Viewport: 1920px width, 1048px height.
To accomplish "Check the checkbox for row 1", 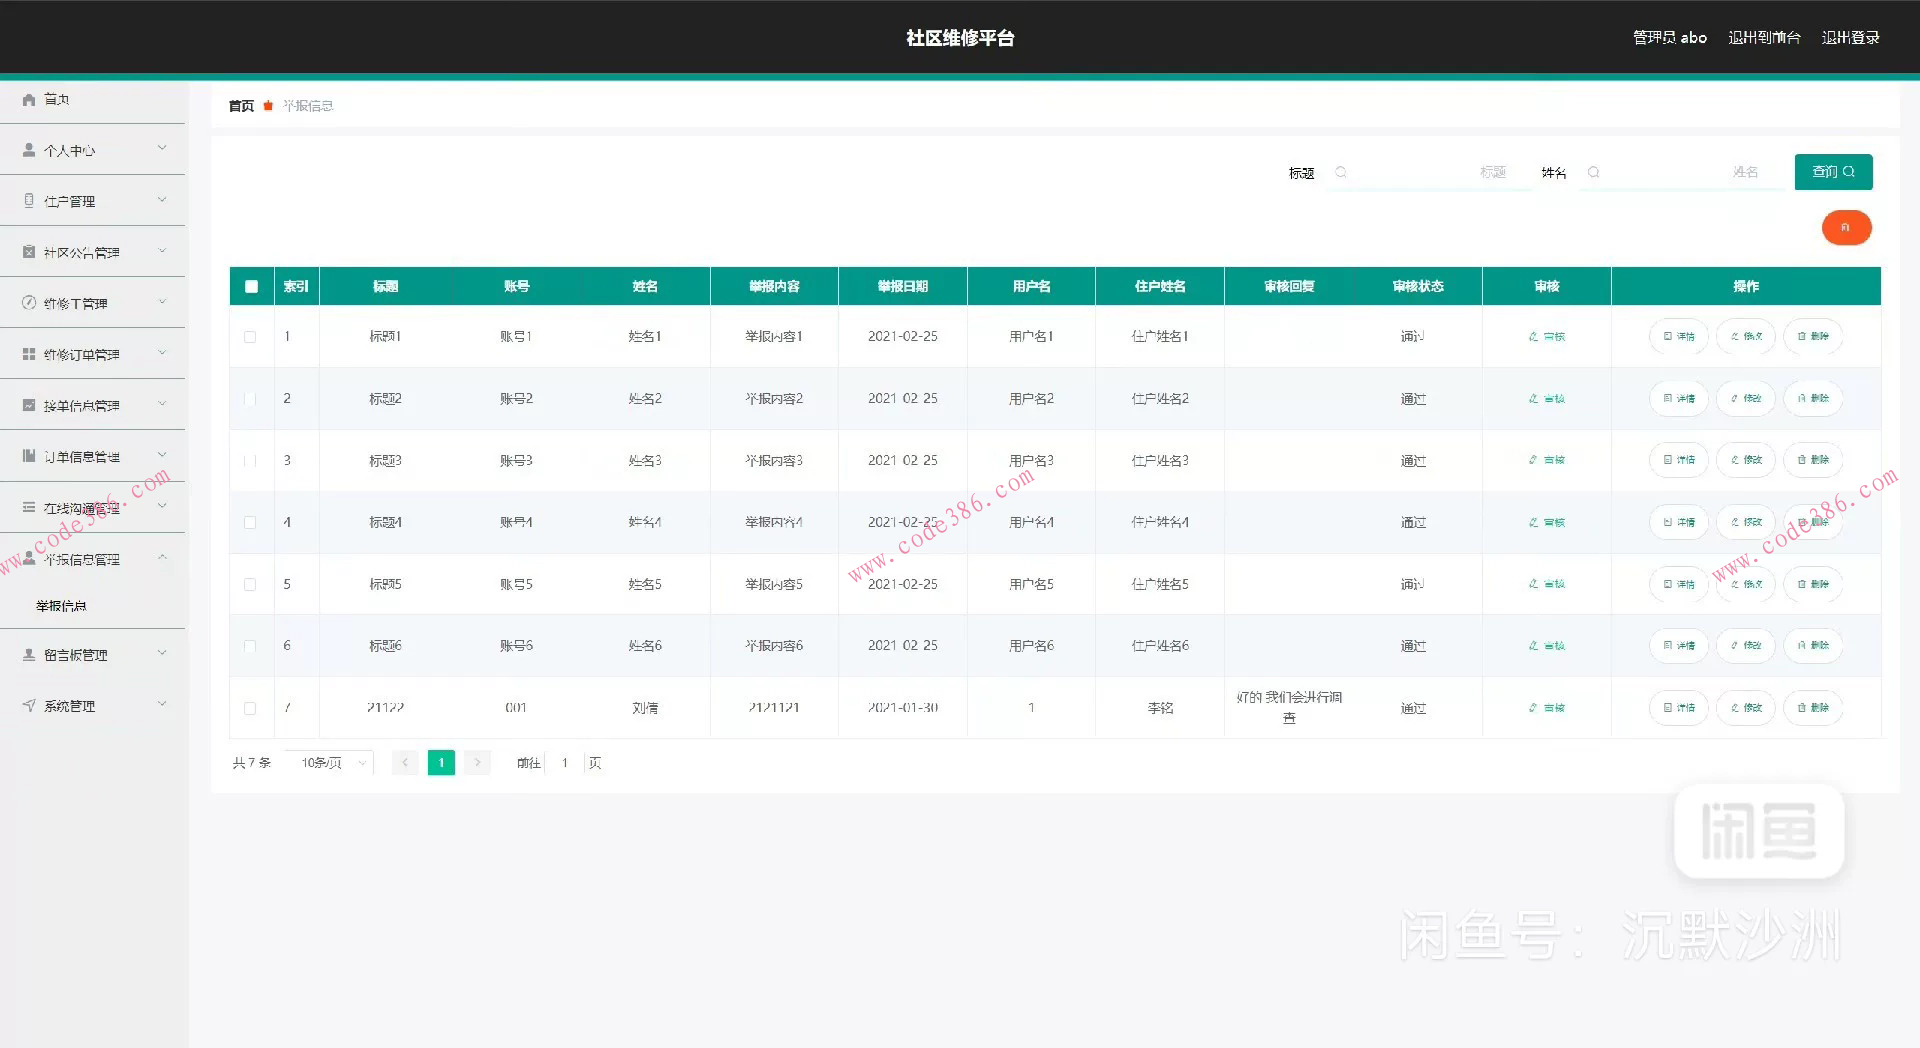I will tap(250, 337).
